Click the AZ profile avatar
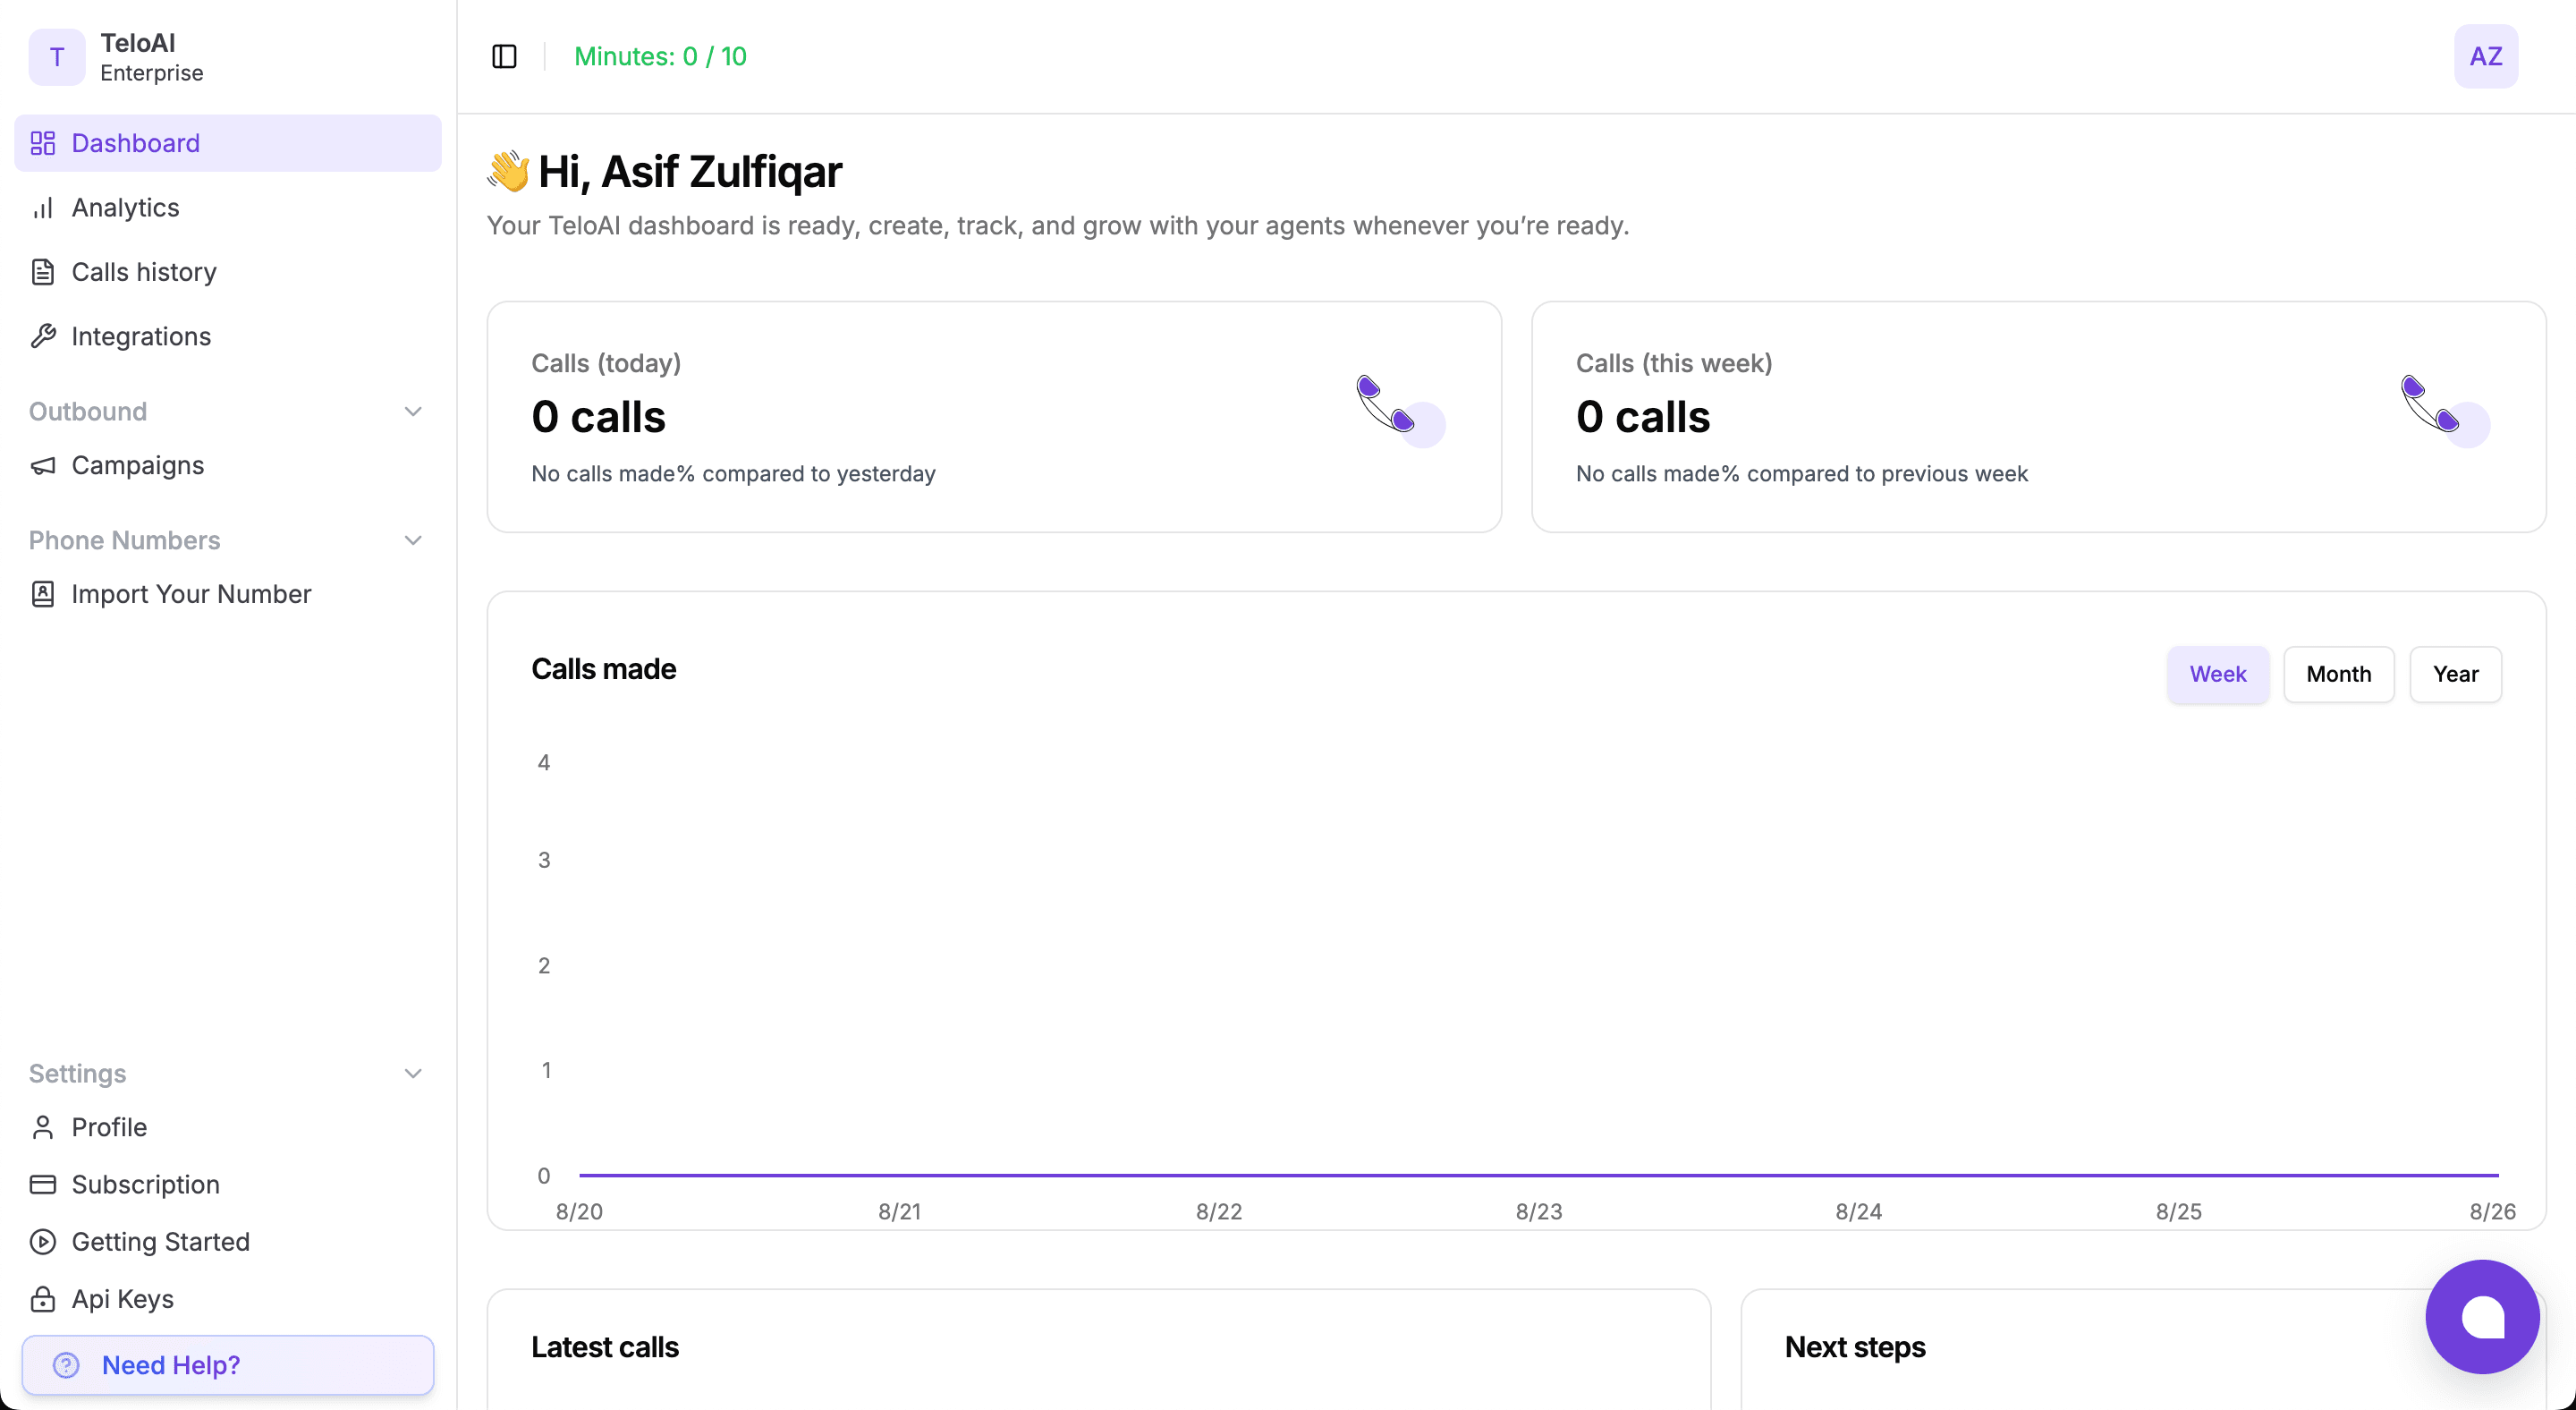 (x=2486, y=56)
